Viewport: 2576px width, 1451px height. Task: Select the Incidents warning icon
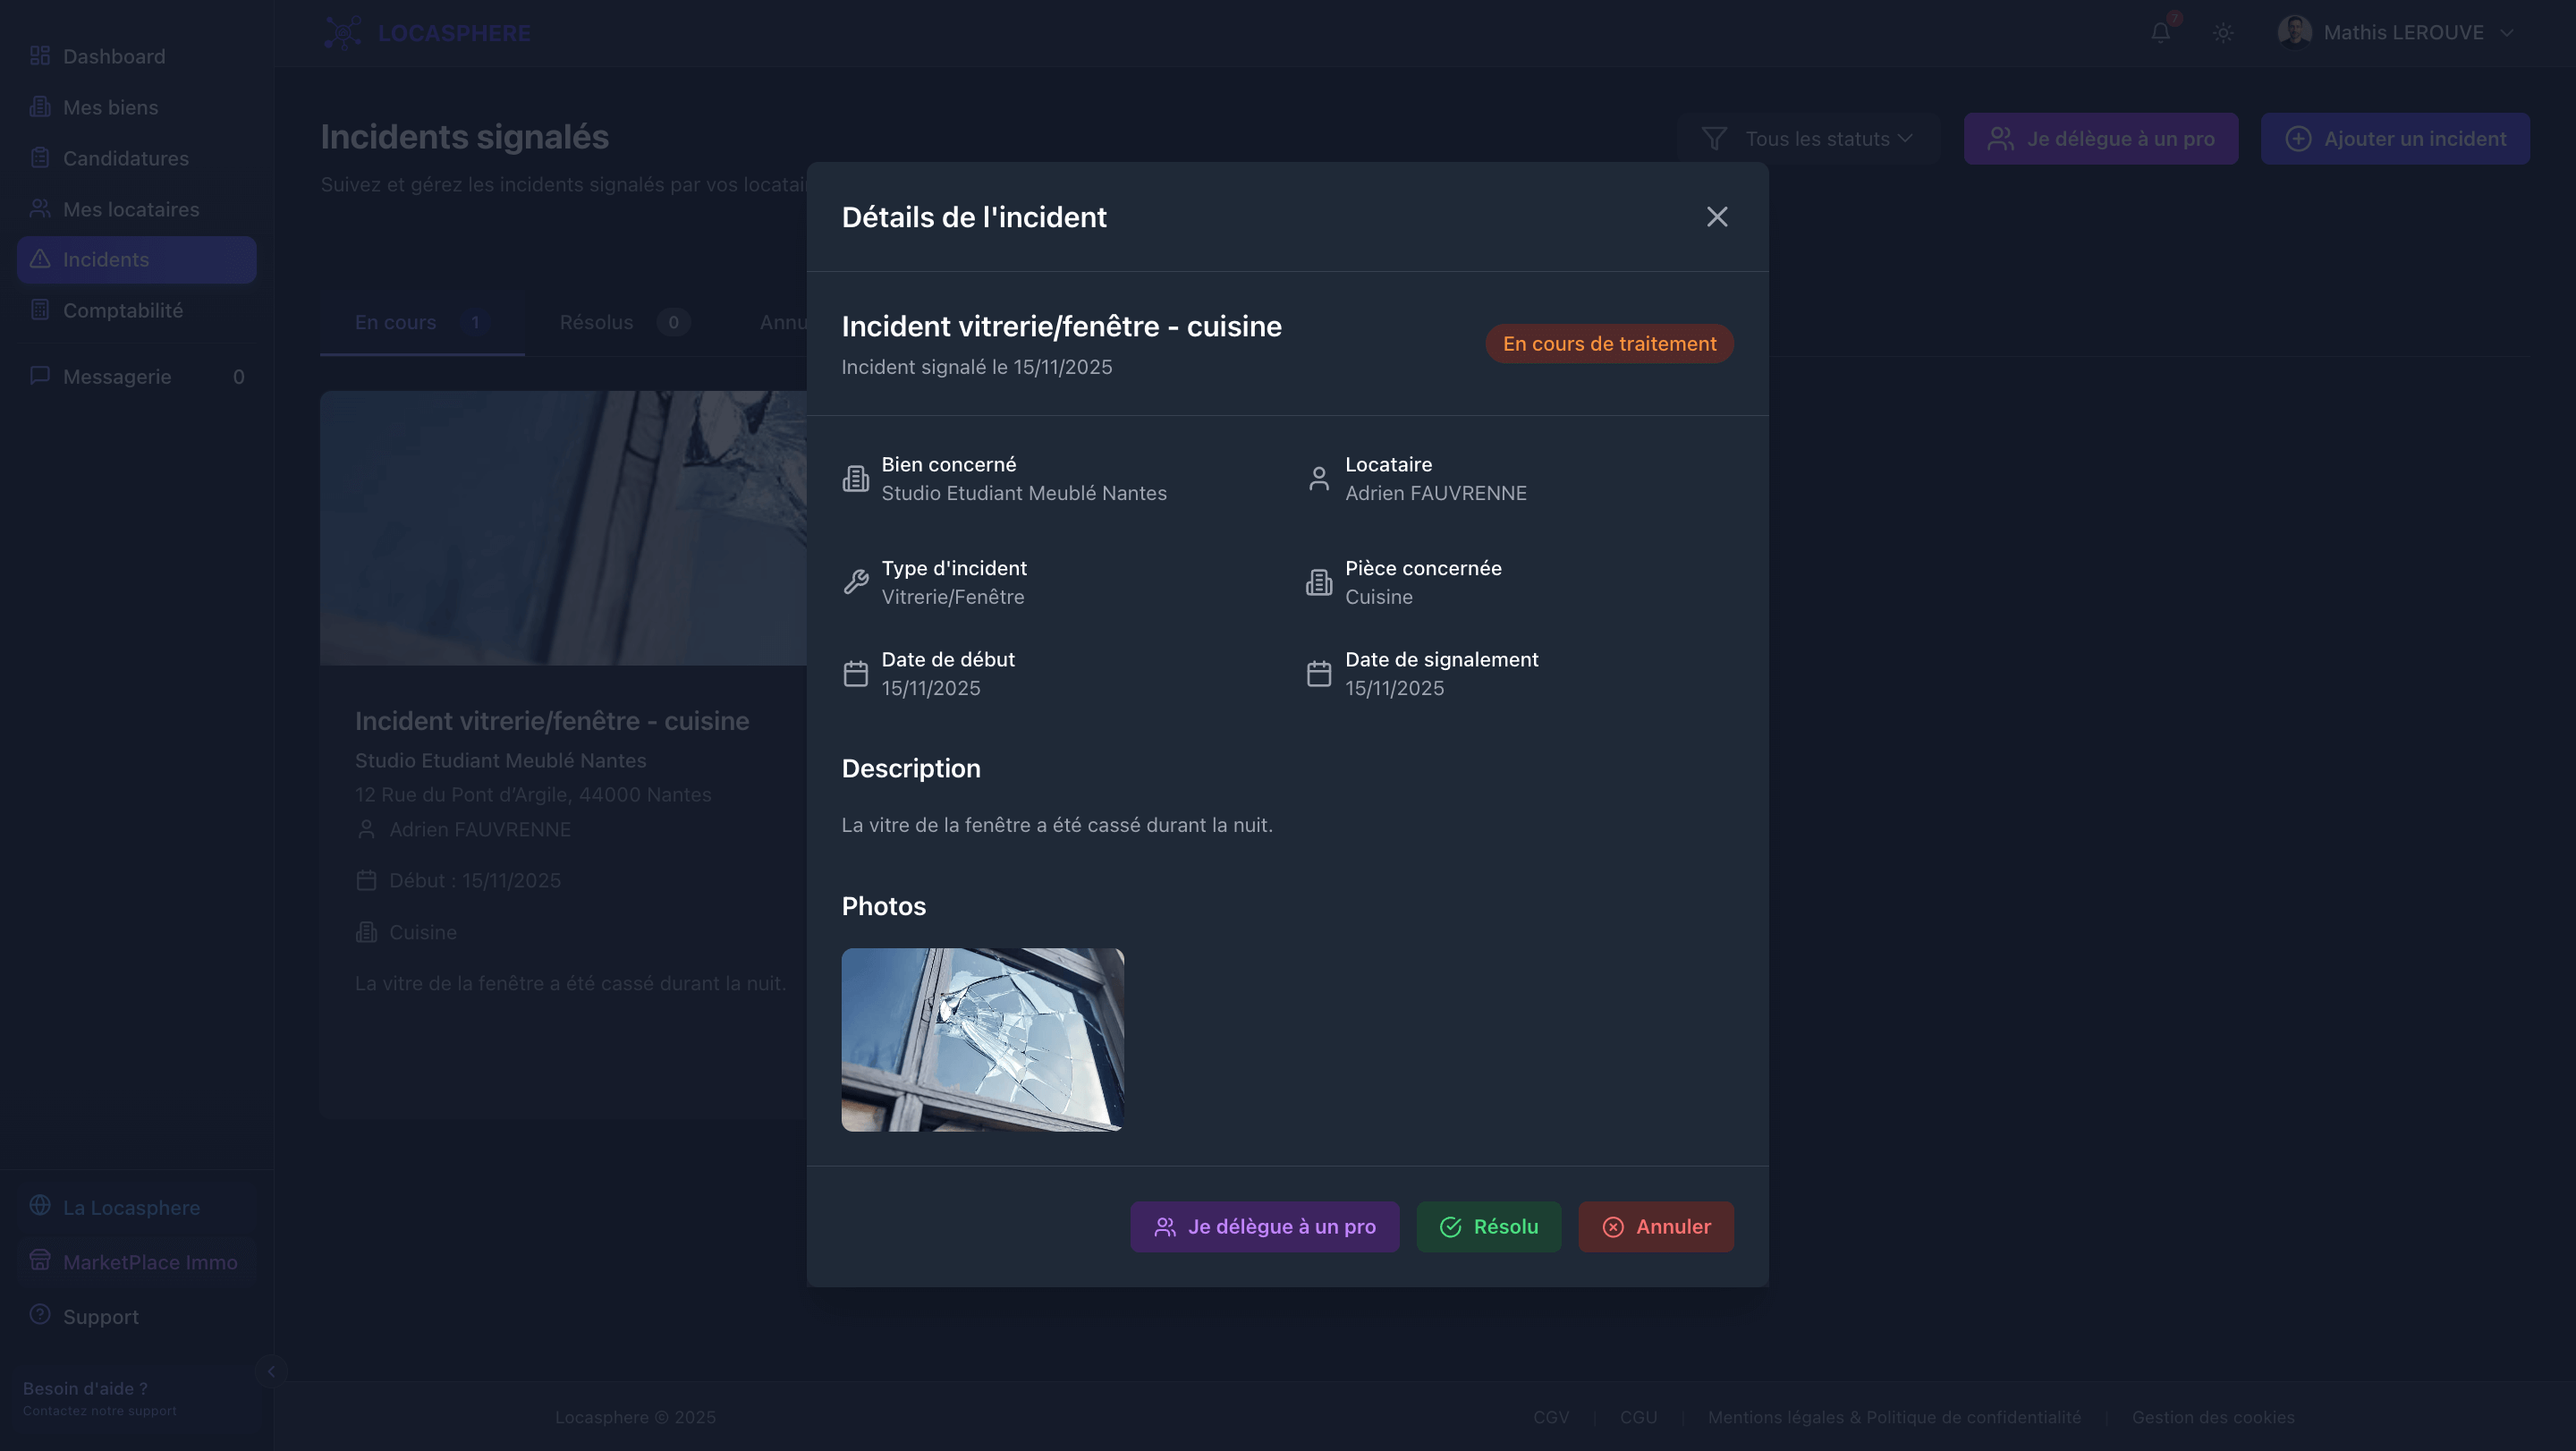pyautogui.click(x=40, y=259)
